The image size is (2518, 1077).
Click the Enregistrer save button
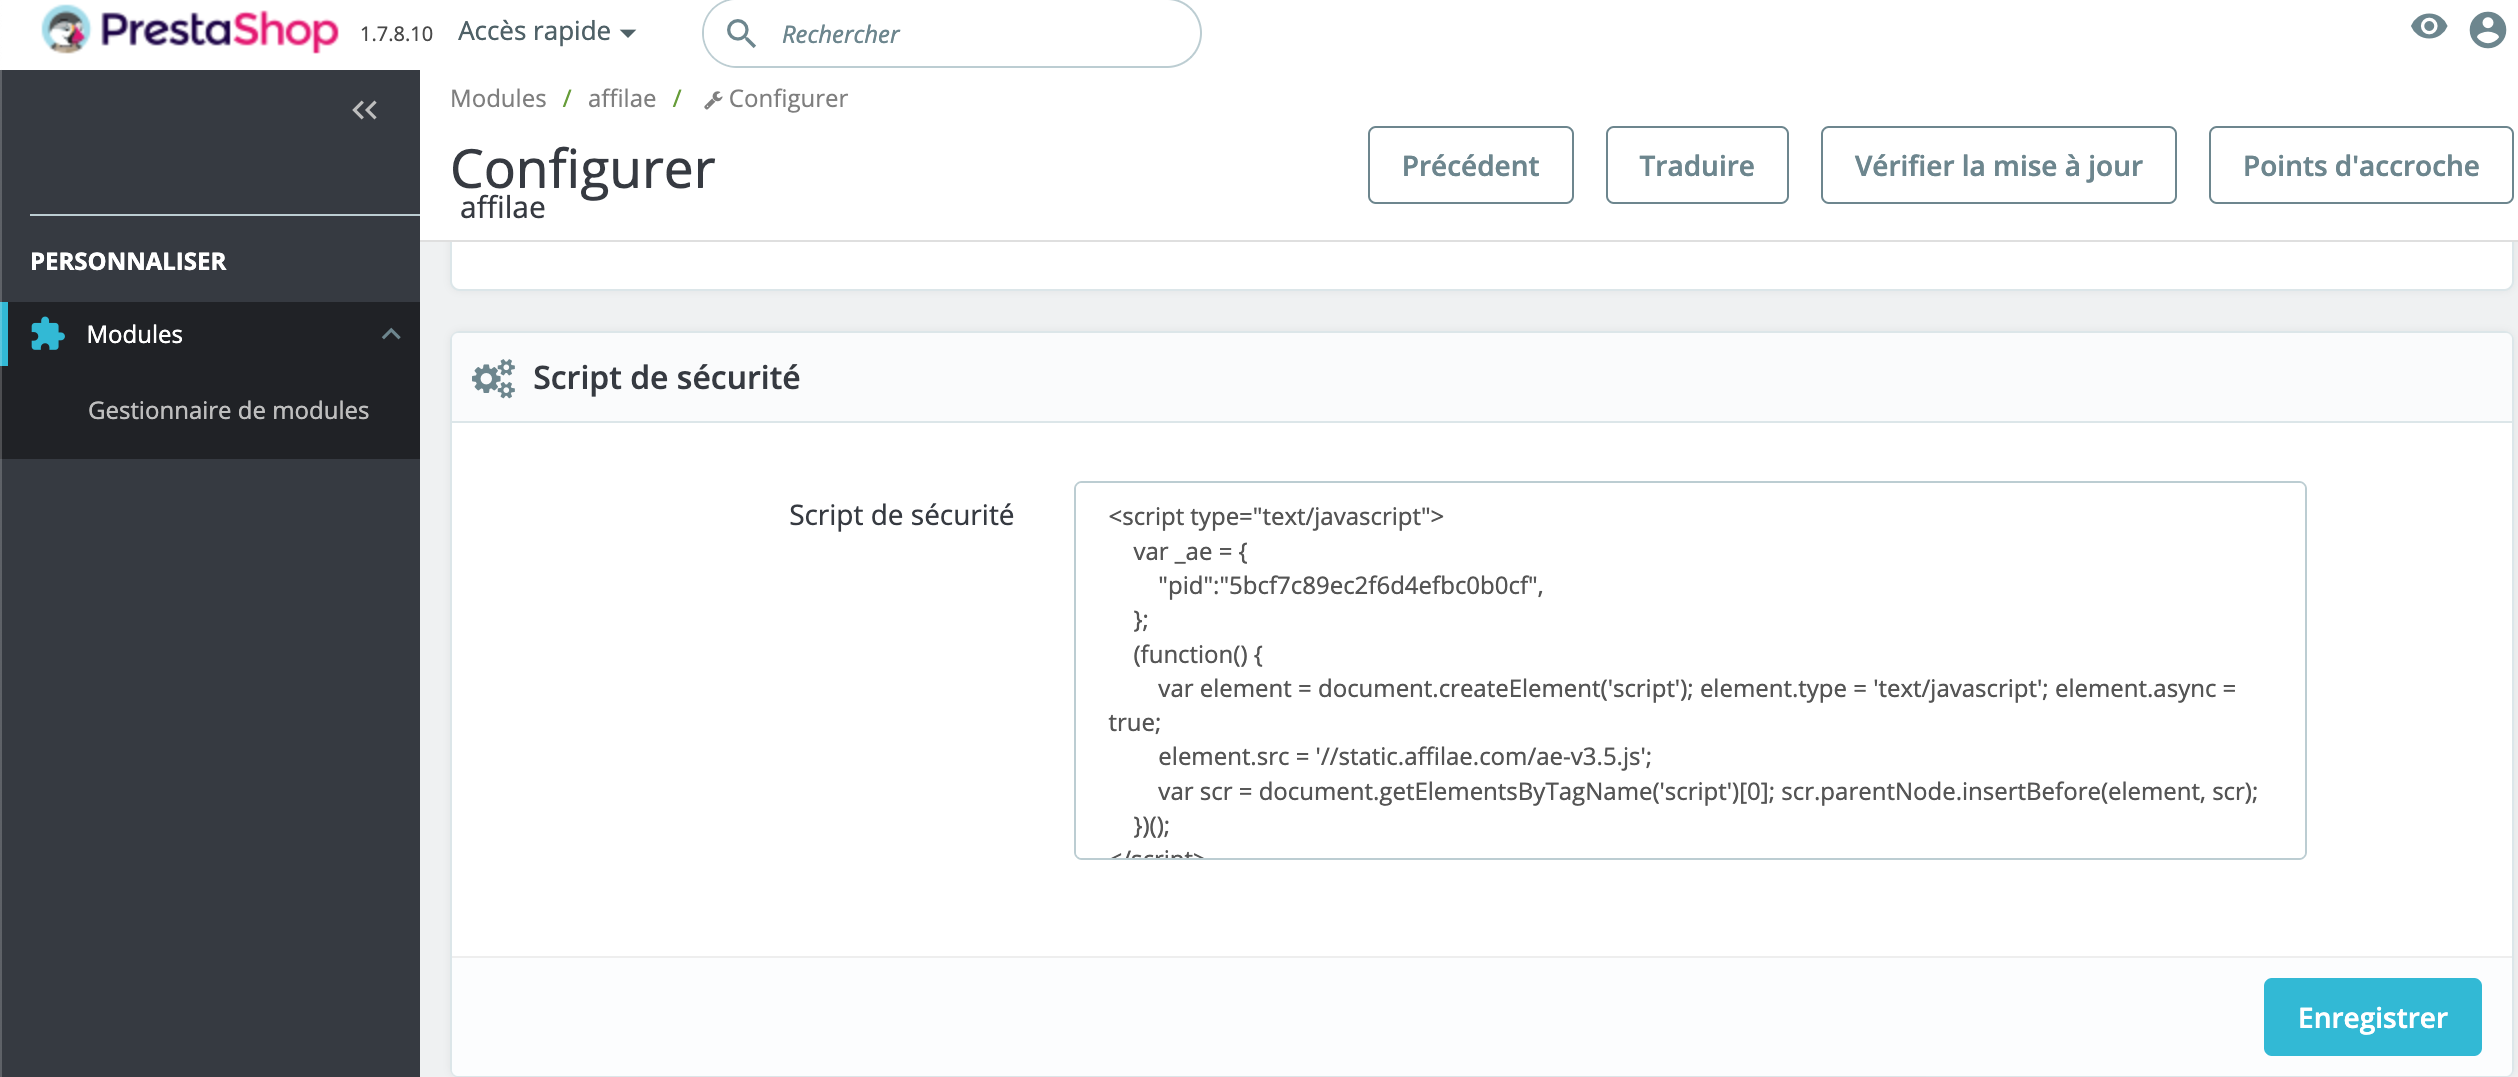point(2372,1017)
